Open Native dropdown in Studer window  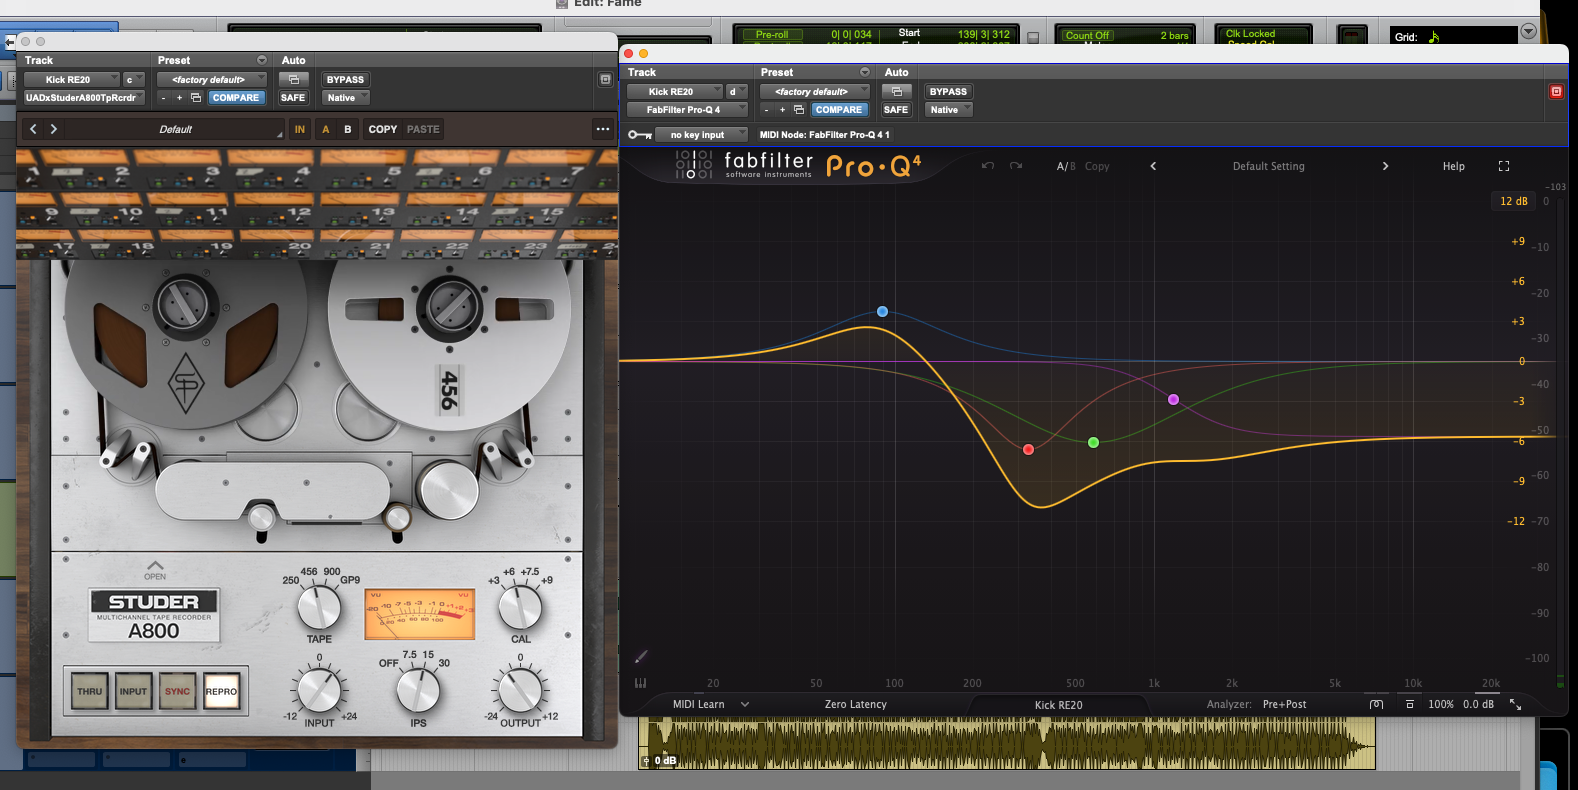point(345,97)
